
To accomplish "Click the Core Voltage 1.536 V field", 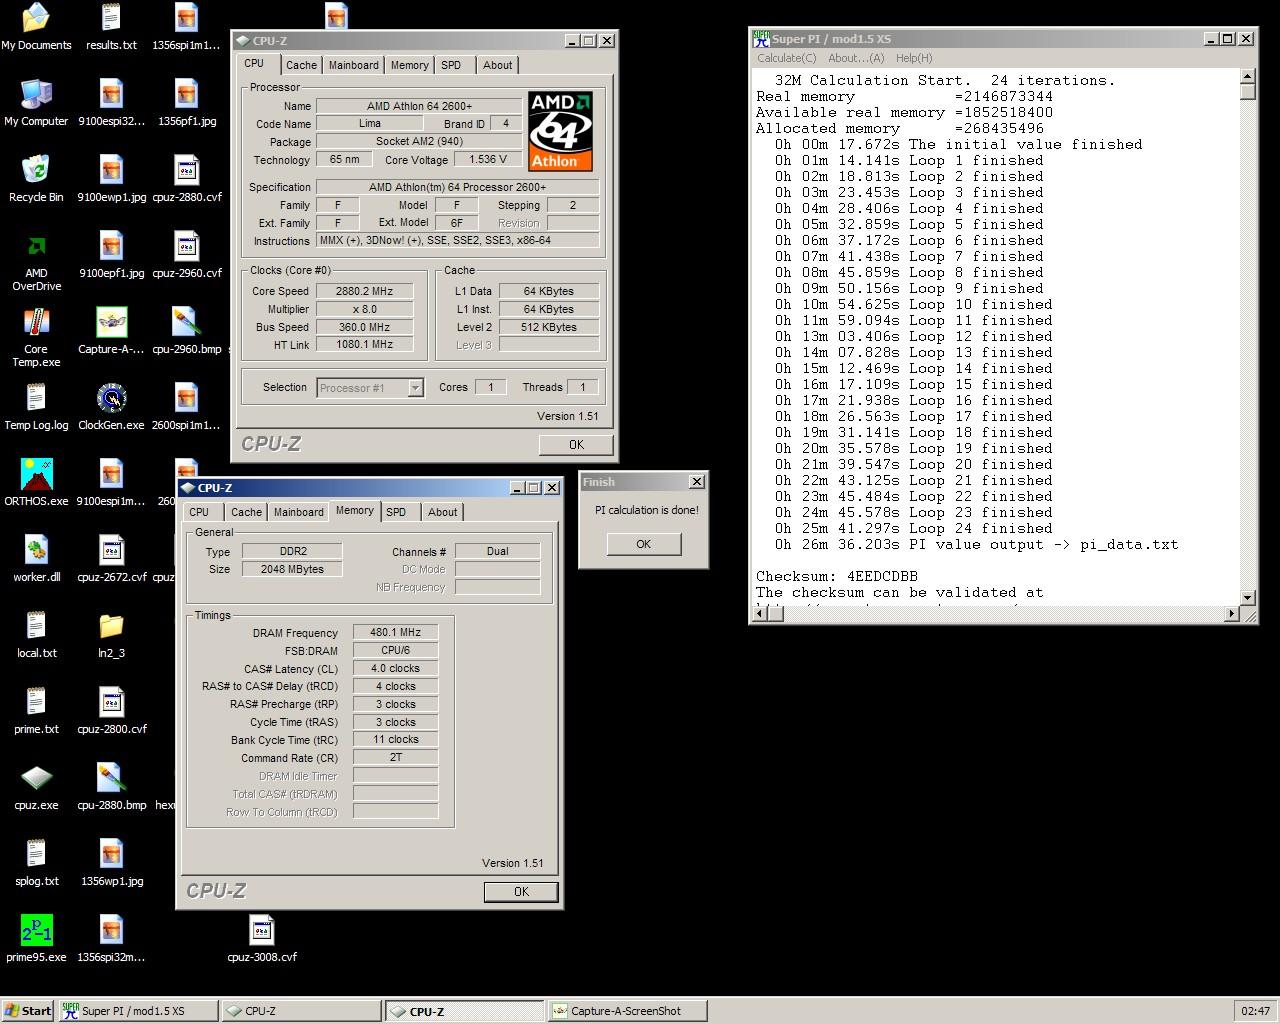I will (487, 159).
